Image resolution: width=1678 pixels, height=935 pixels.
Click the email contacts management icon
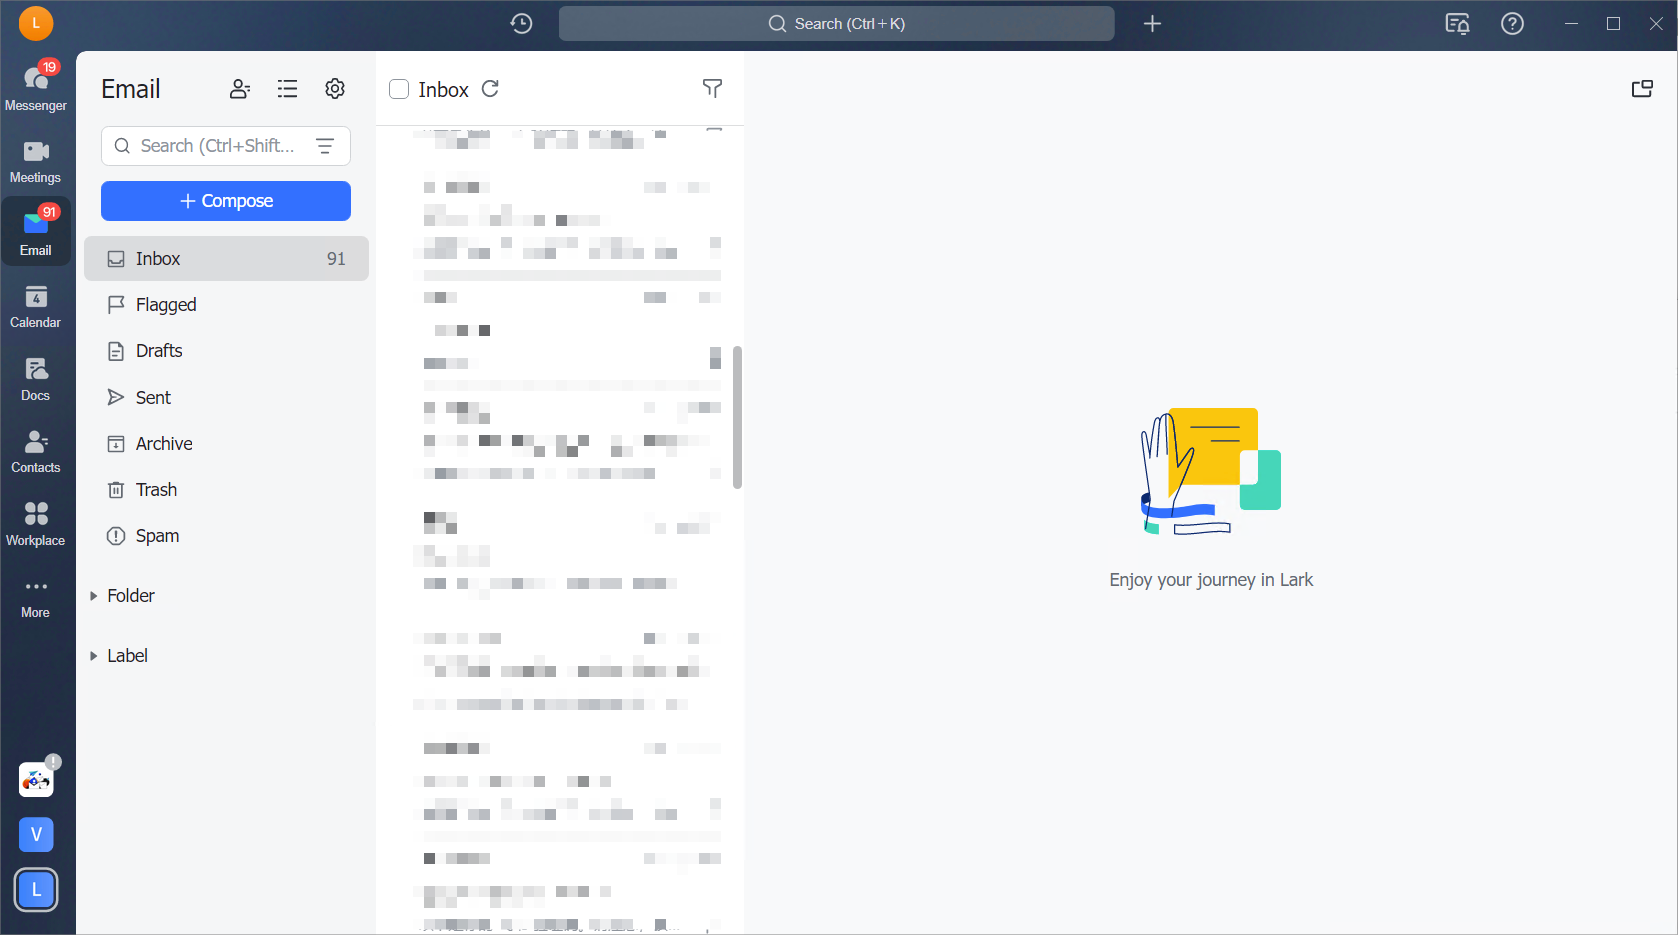point(239,89)
